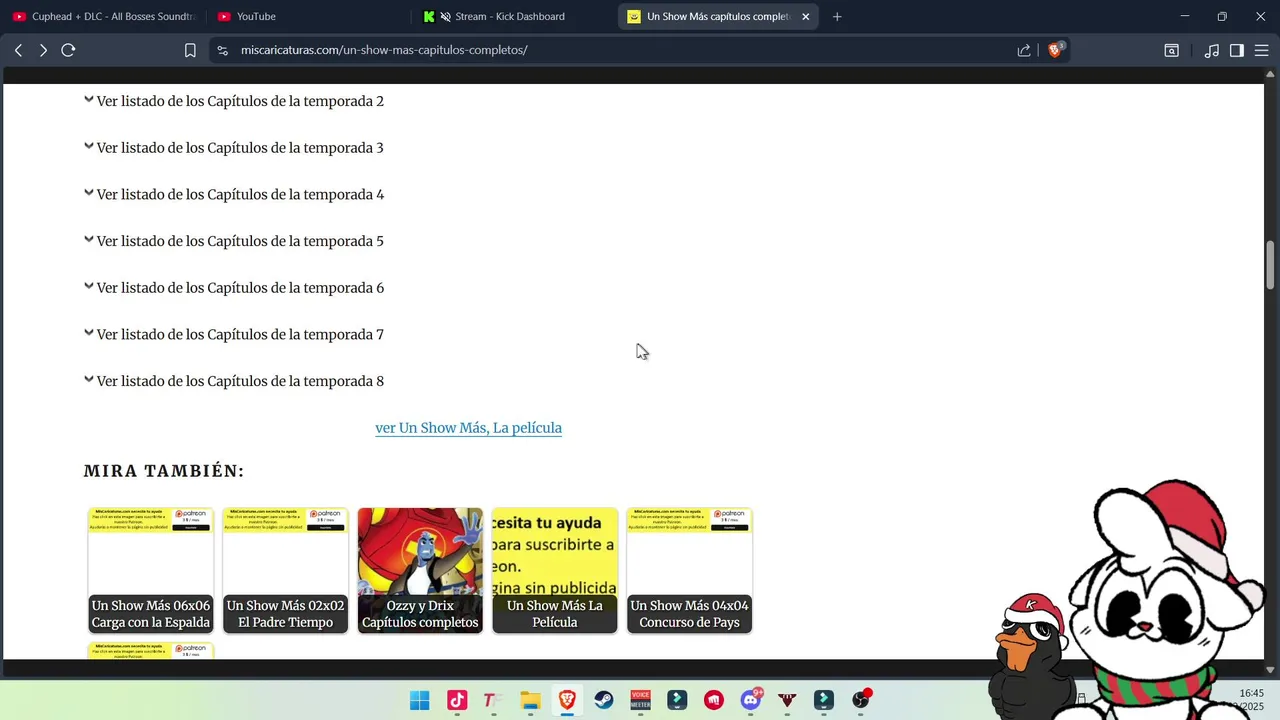Open Ozzy y Drix Capítulos completos

tap(420, 570)
